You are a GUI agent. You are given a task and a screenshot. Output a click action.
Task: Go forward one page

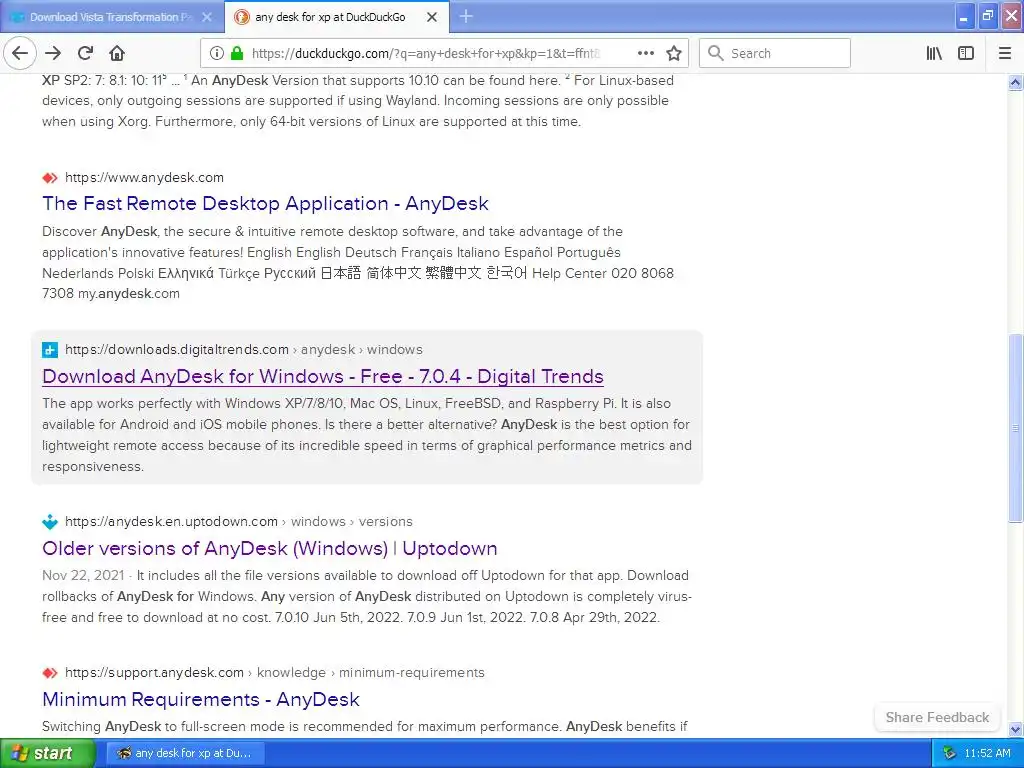pos(53,53)
